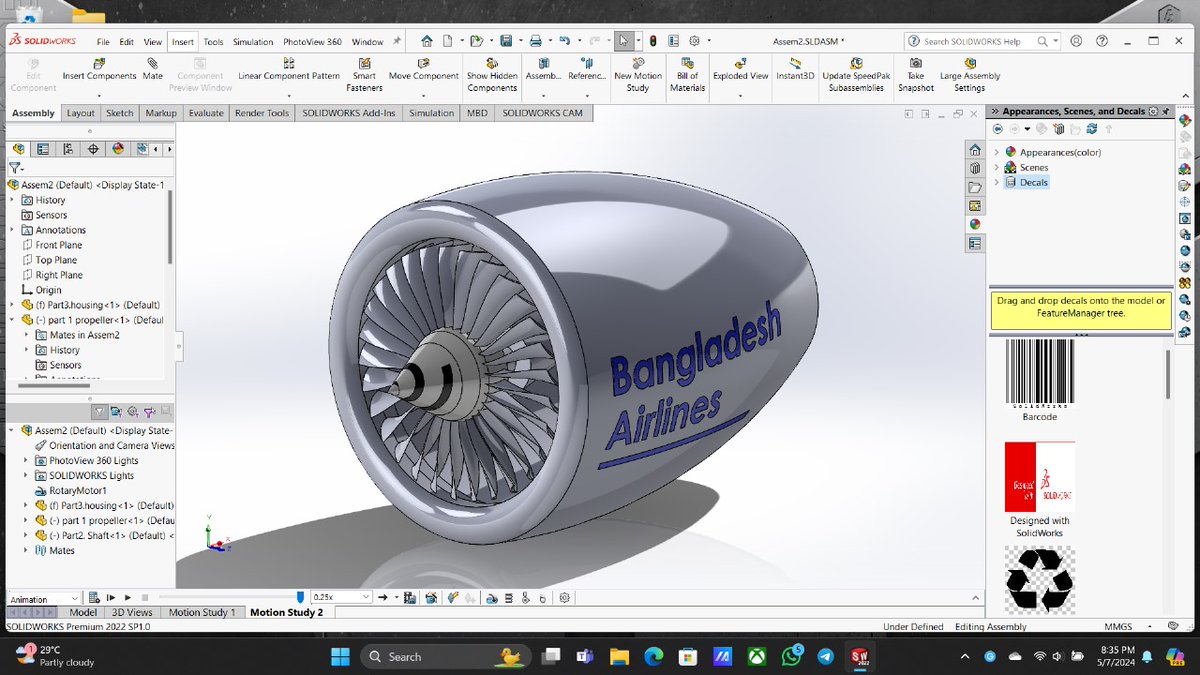
Task: Start a New Motion Study
Action: pyautogui.click(x=637, y=75)
